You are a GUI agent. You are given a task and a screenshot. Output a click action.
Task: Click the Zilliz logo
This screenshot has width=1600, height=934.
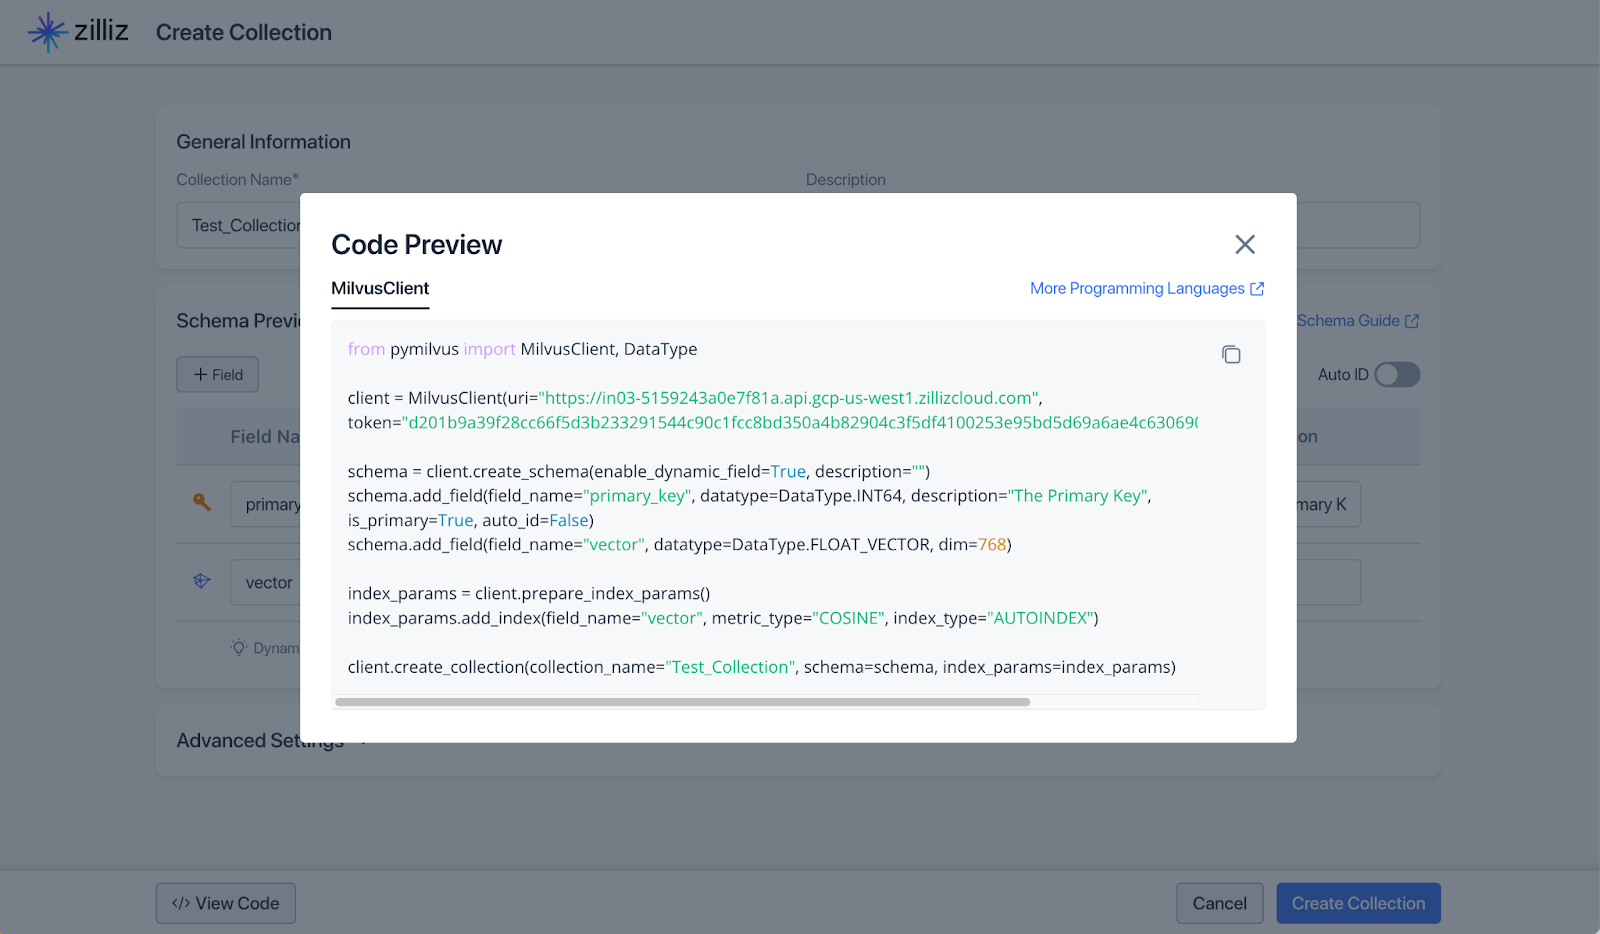46,31
